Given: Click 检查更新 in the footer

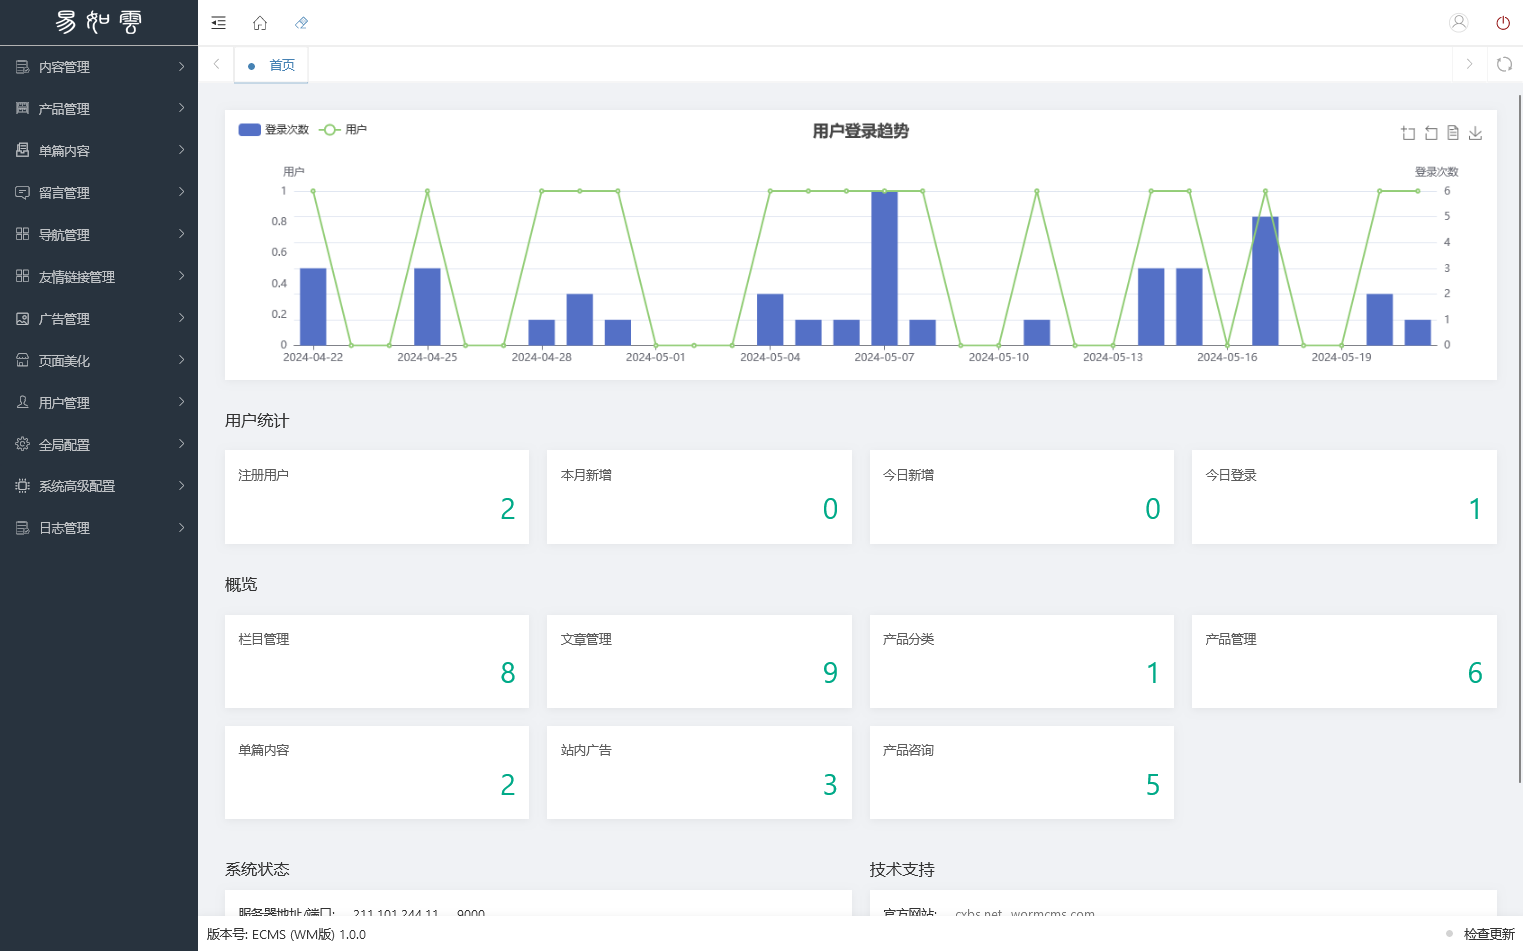Looking at the screenshot, I should coord(1489,934).
